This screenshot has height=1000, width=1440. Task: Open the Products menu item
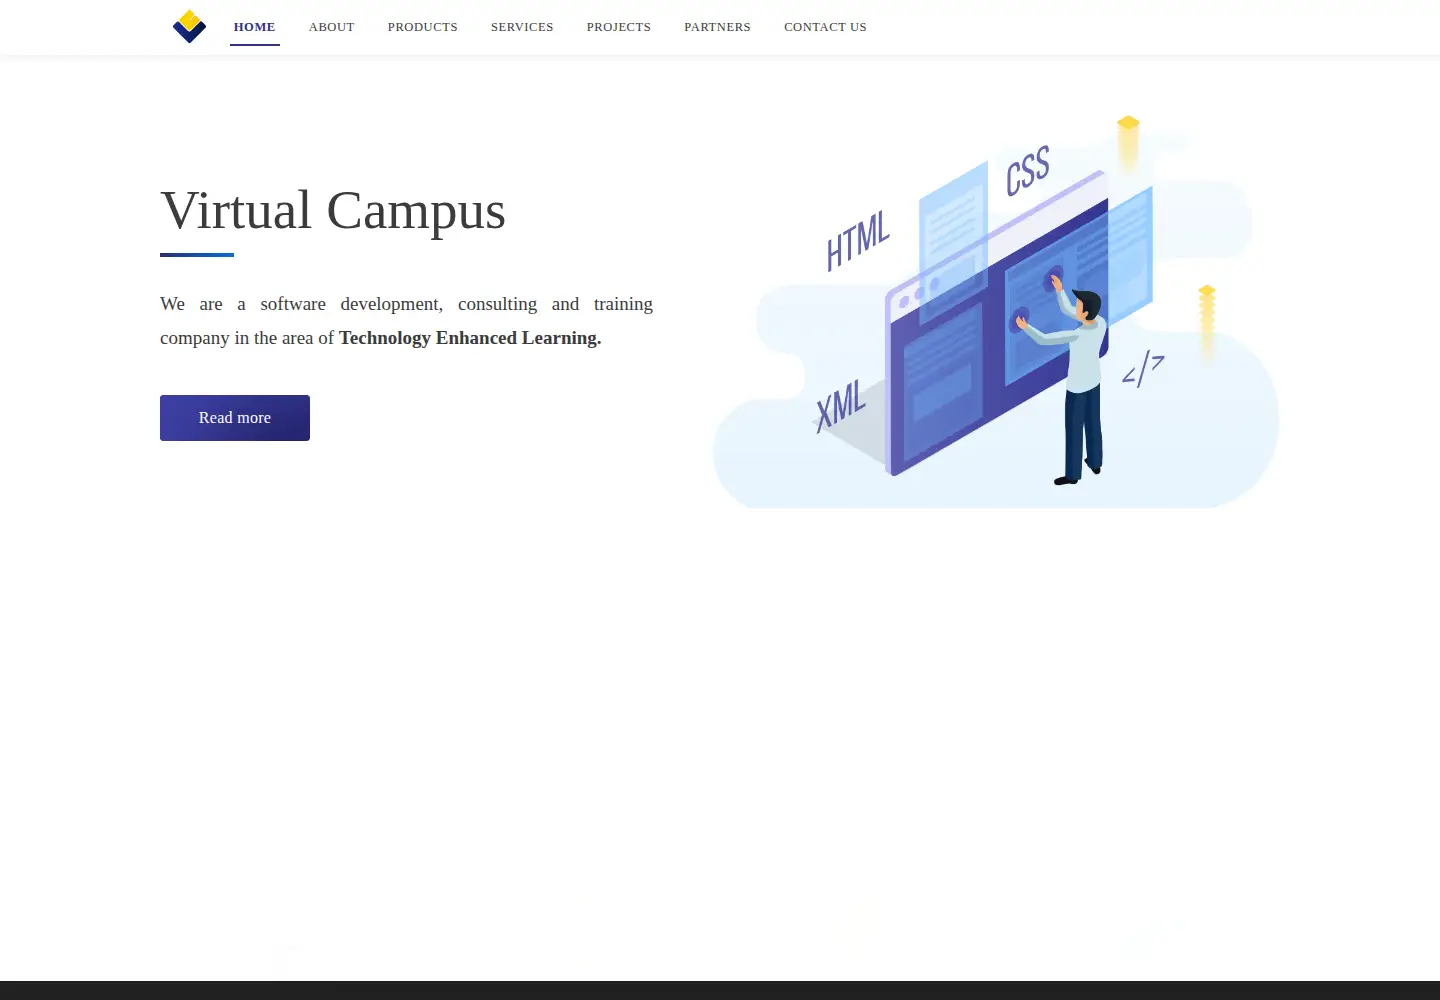(423, 27)
